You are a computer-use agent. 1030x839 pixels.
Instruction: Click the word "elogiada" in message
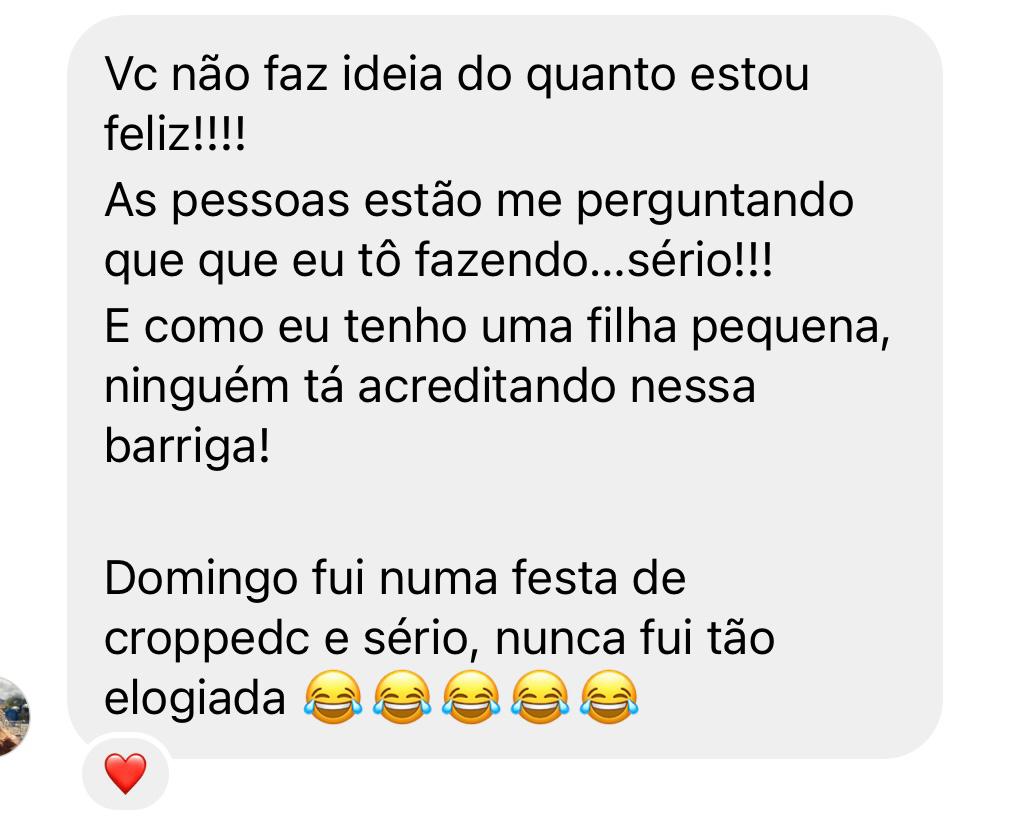click(195, 699)
